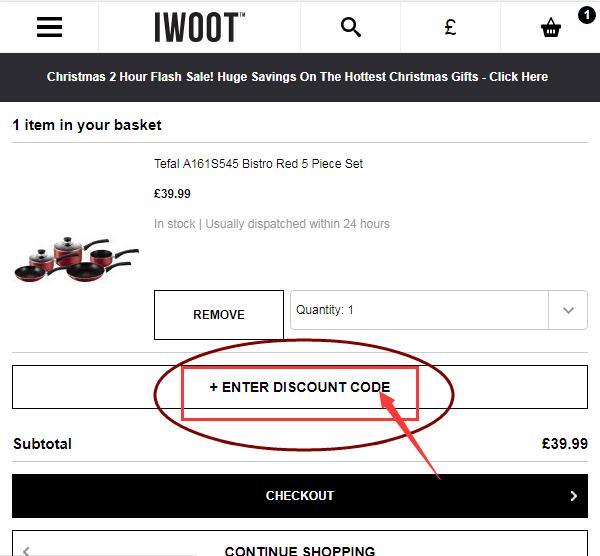Click the "1 item in your basket" heading
Image resolution: width=600 pixels, height=556 pixels.
tap(87, 125)
